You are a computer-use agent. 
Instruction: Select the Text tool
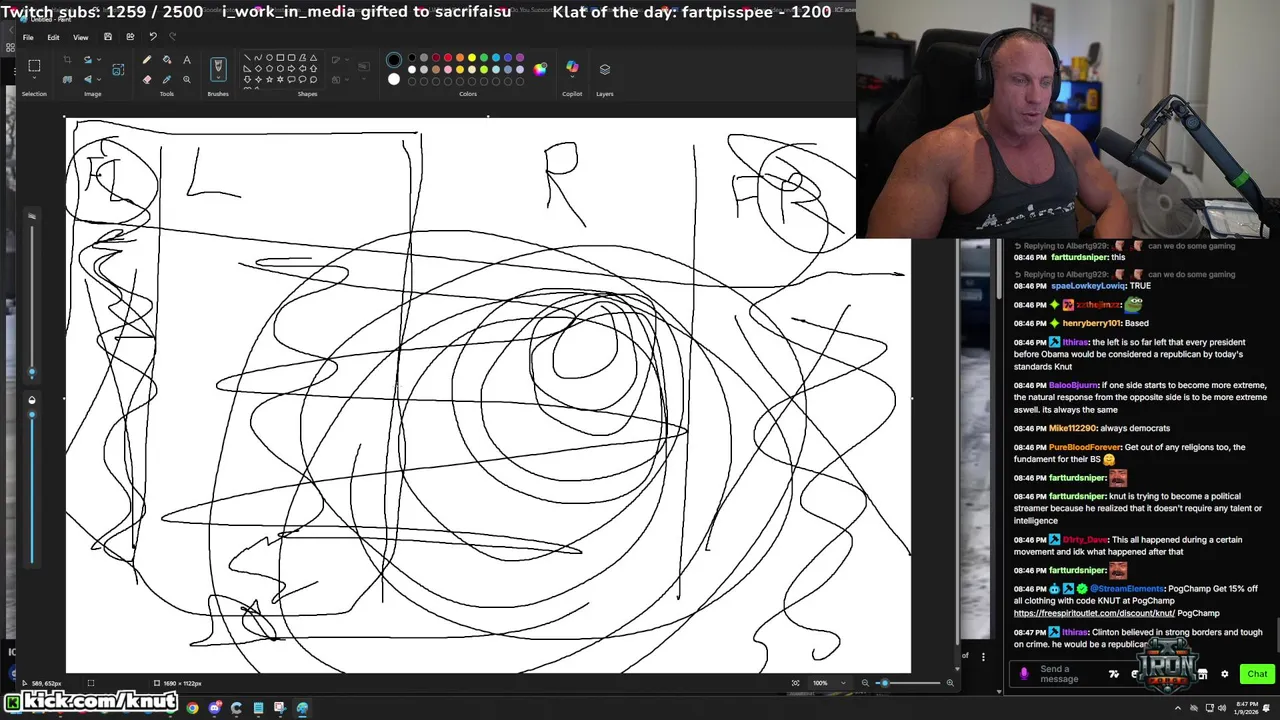click(x=186, y=60)
